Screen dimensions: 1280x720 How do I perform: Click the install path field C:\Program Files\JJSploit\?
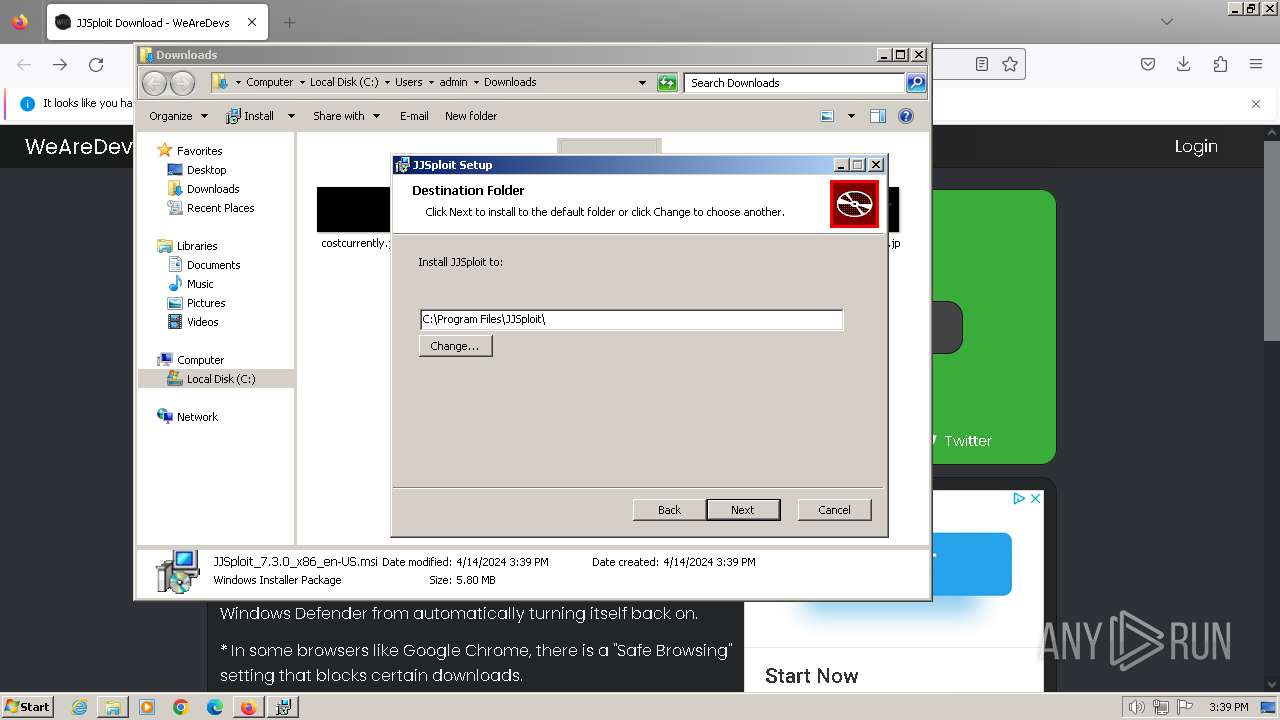631,319
